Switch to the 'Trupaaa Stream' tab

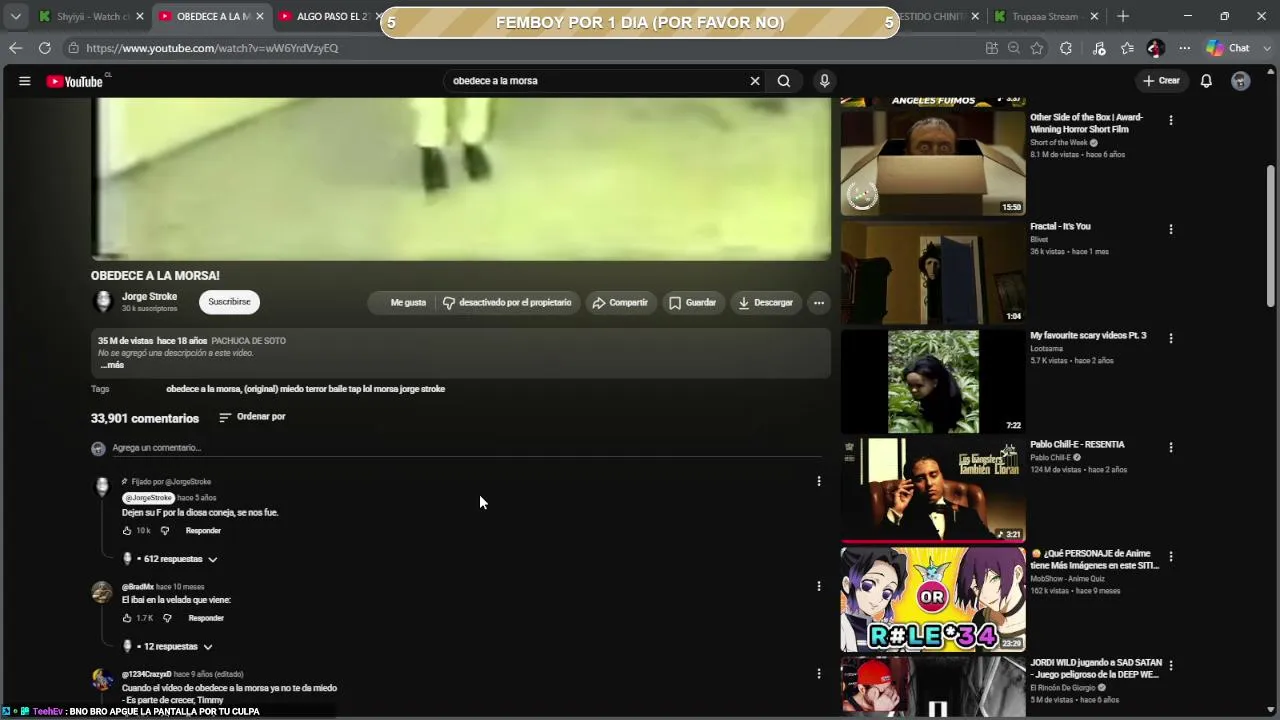[x=1045, y=16]
